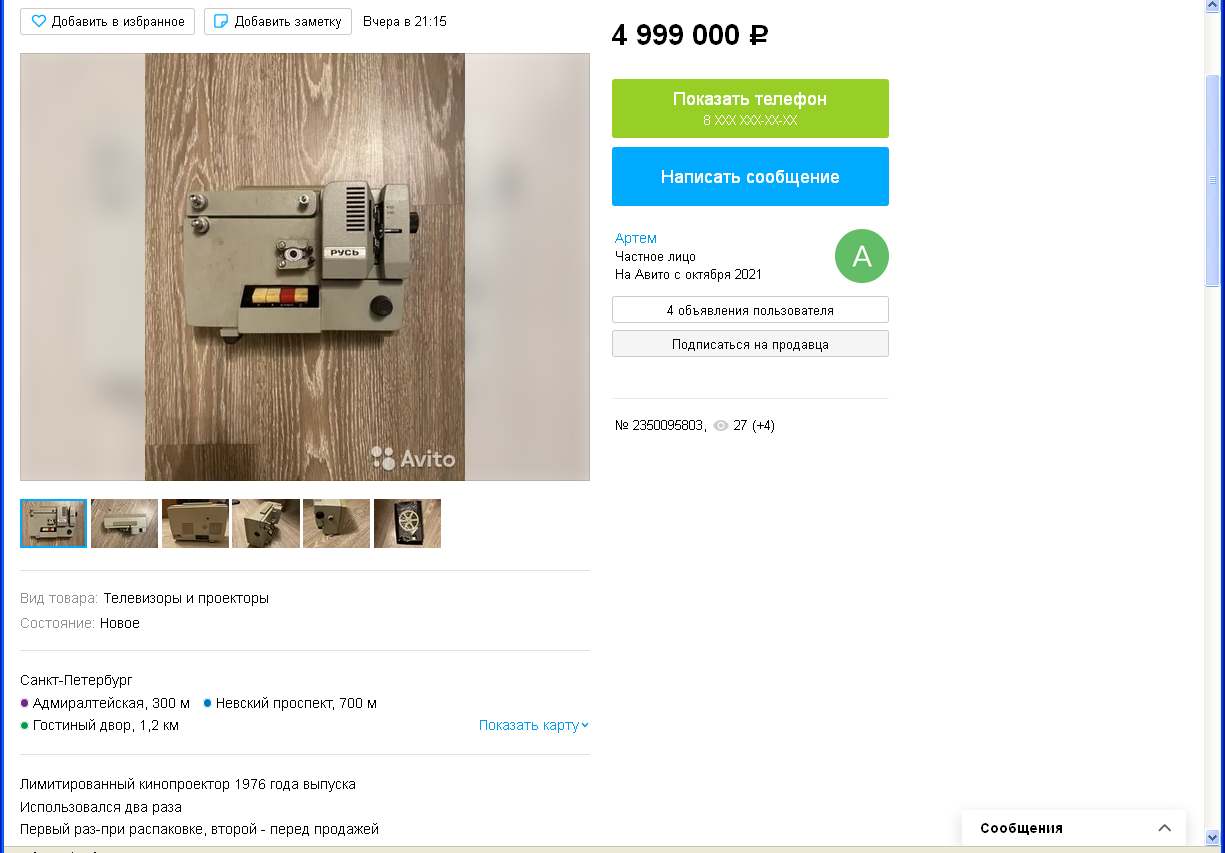Click the Показать телефон green button
1225x853 pixels.
click(750, 108)
